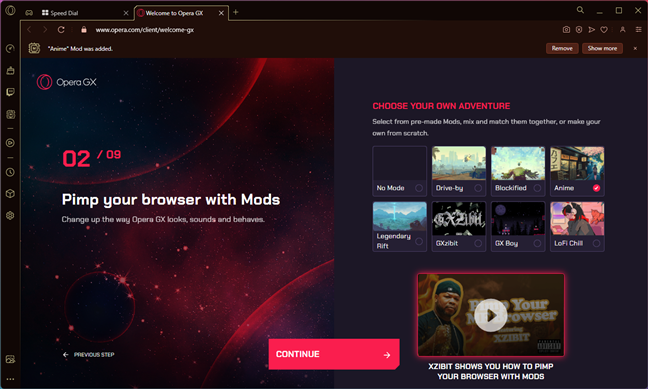Open the Opera menu logo icon
The height and width of the screenshot is (389, 648).
(x=10, y=10)
